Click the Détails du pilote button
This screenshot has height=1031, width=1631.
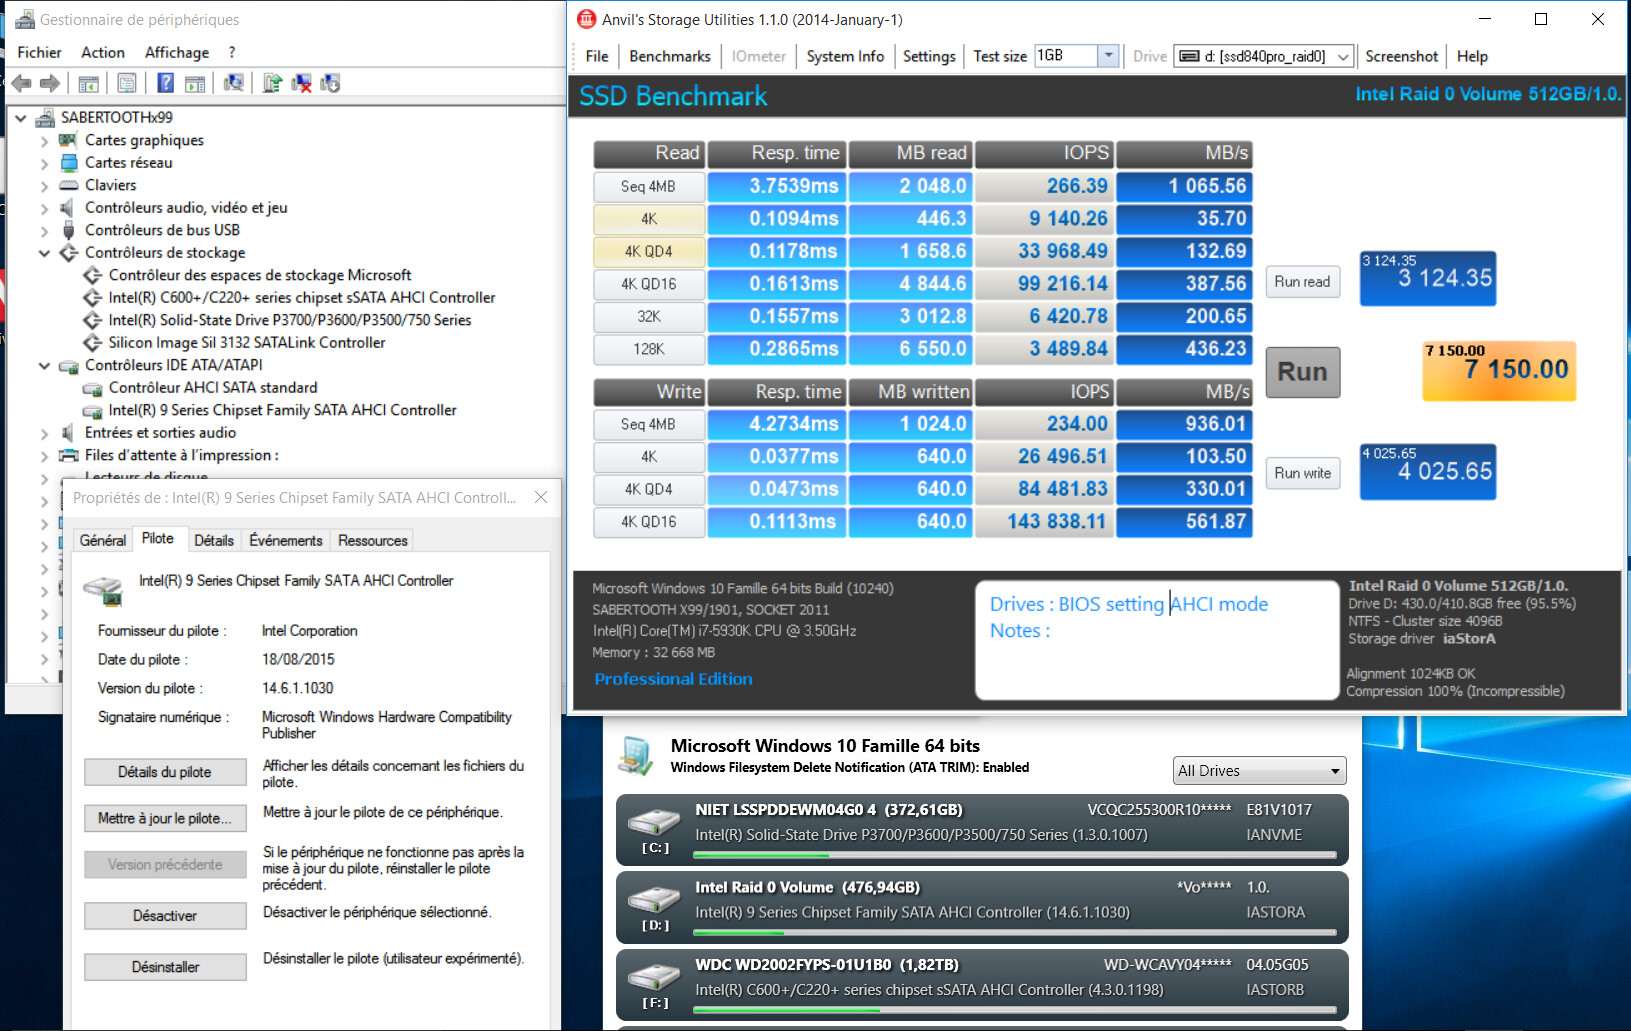[165, 772]
